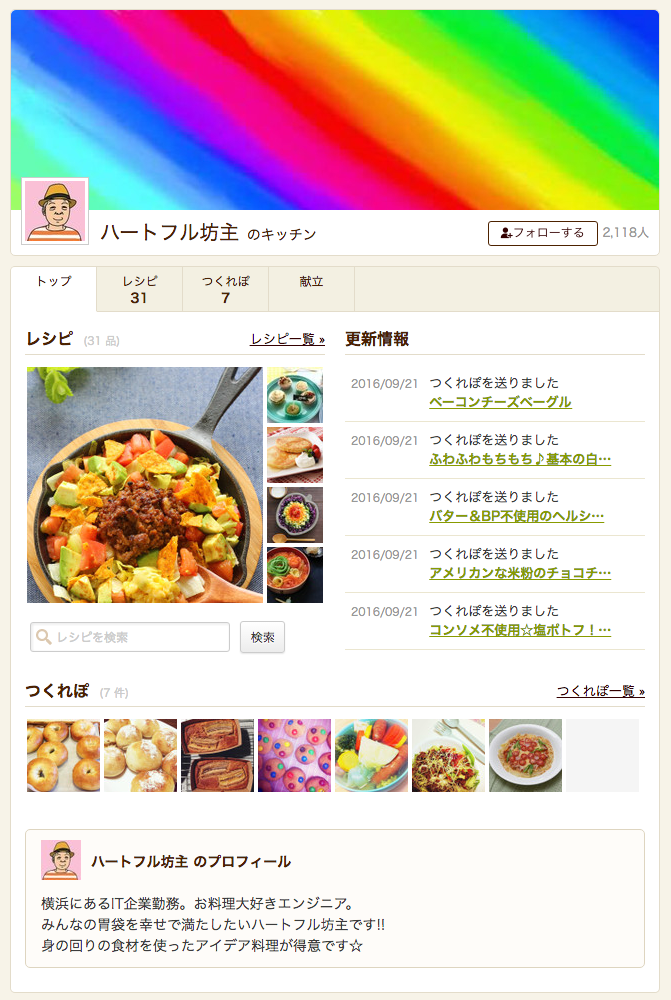This screenshot has width=671, height=1000.
Task: Click the small avatar beside プロフィール heading
Action: click(x=61, y=860)
